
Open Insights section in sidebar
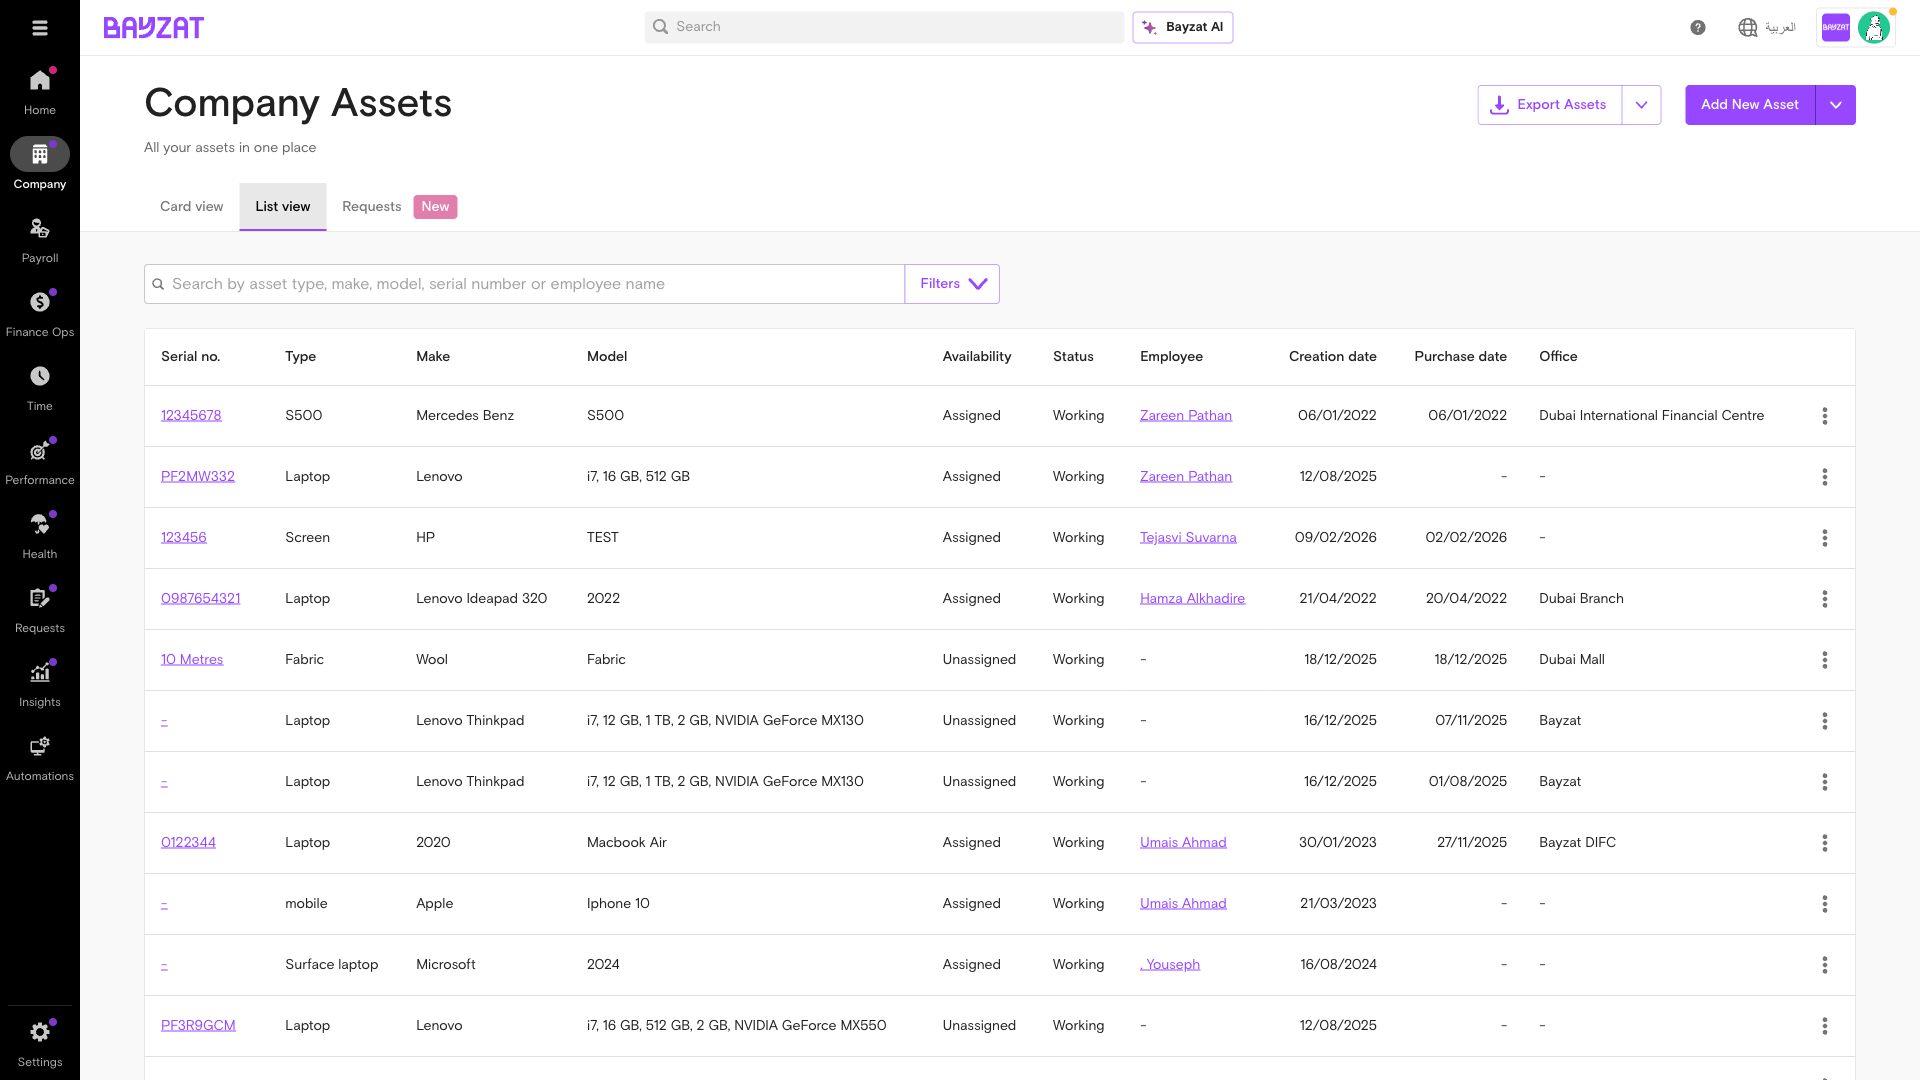[40, 684]
